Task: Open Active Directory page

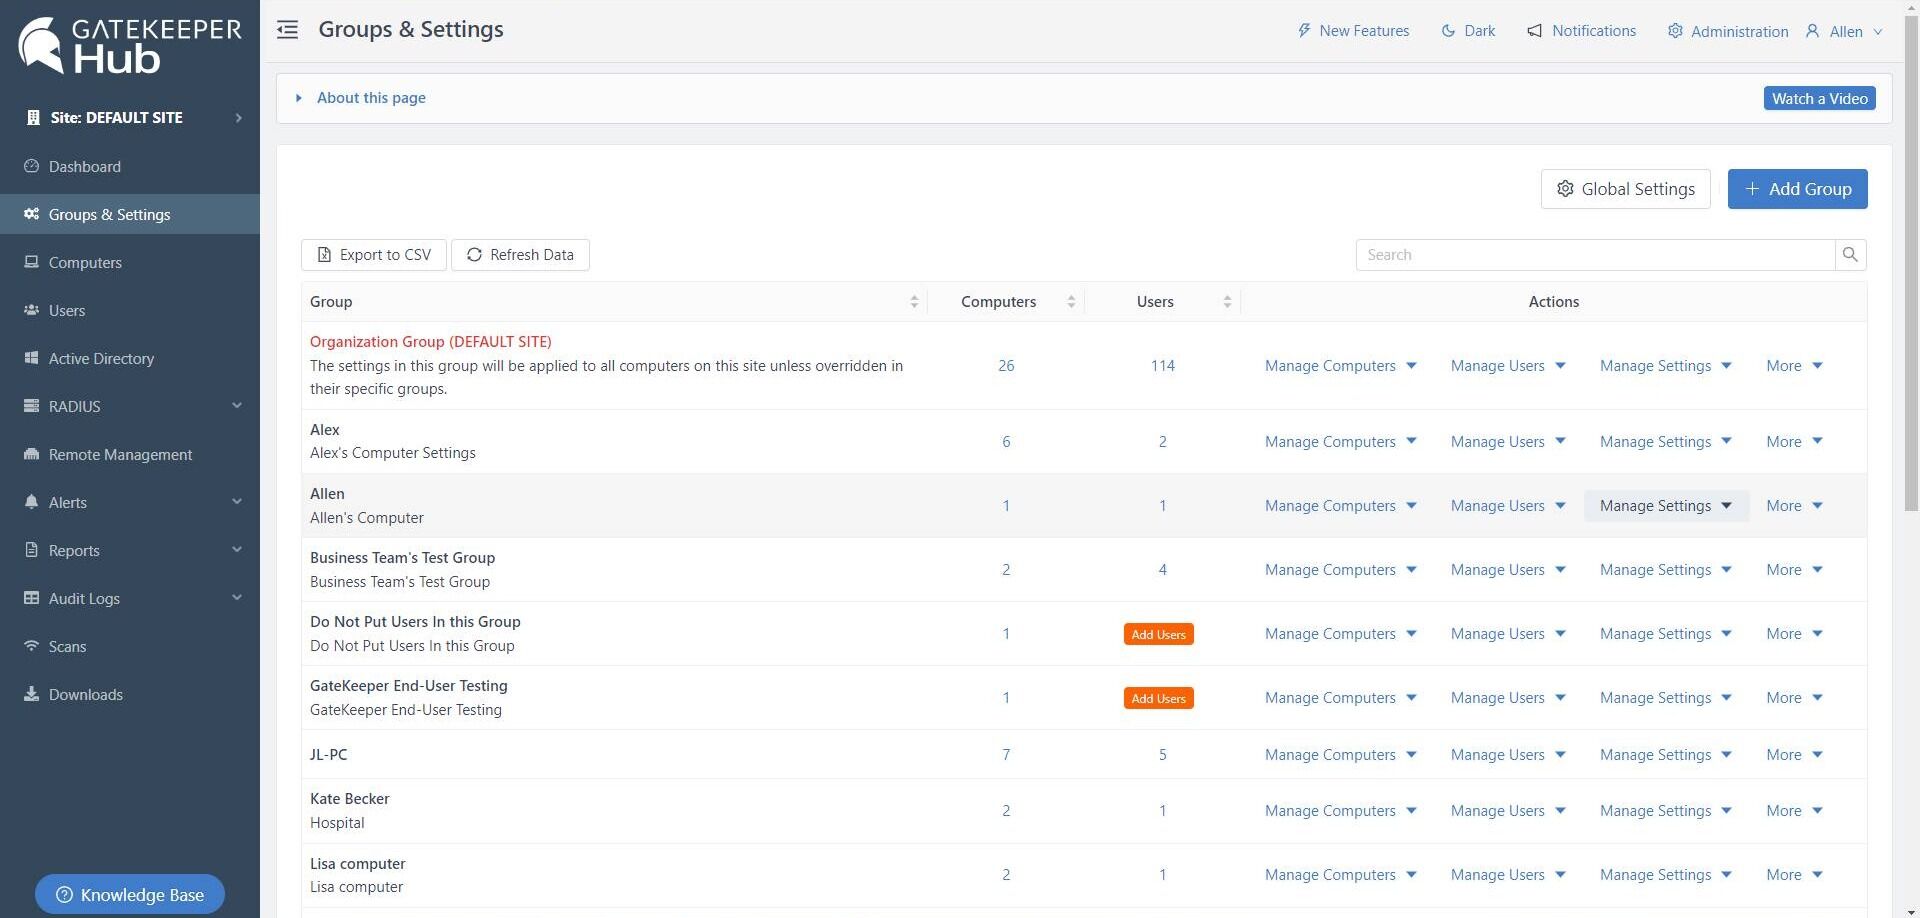Action: click(x=101, y=358)
